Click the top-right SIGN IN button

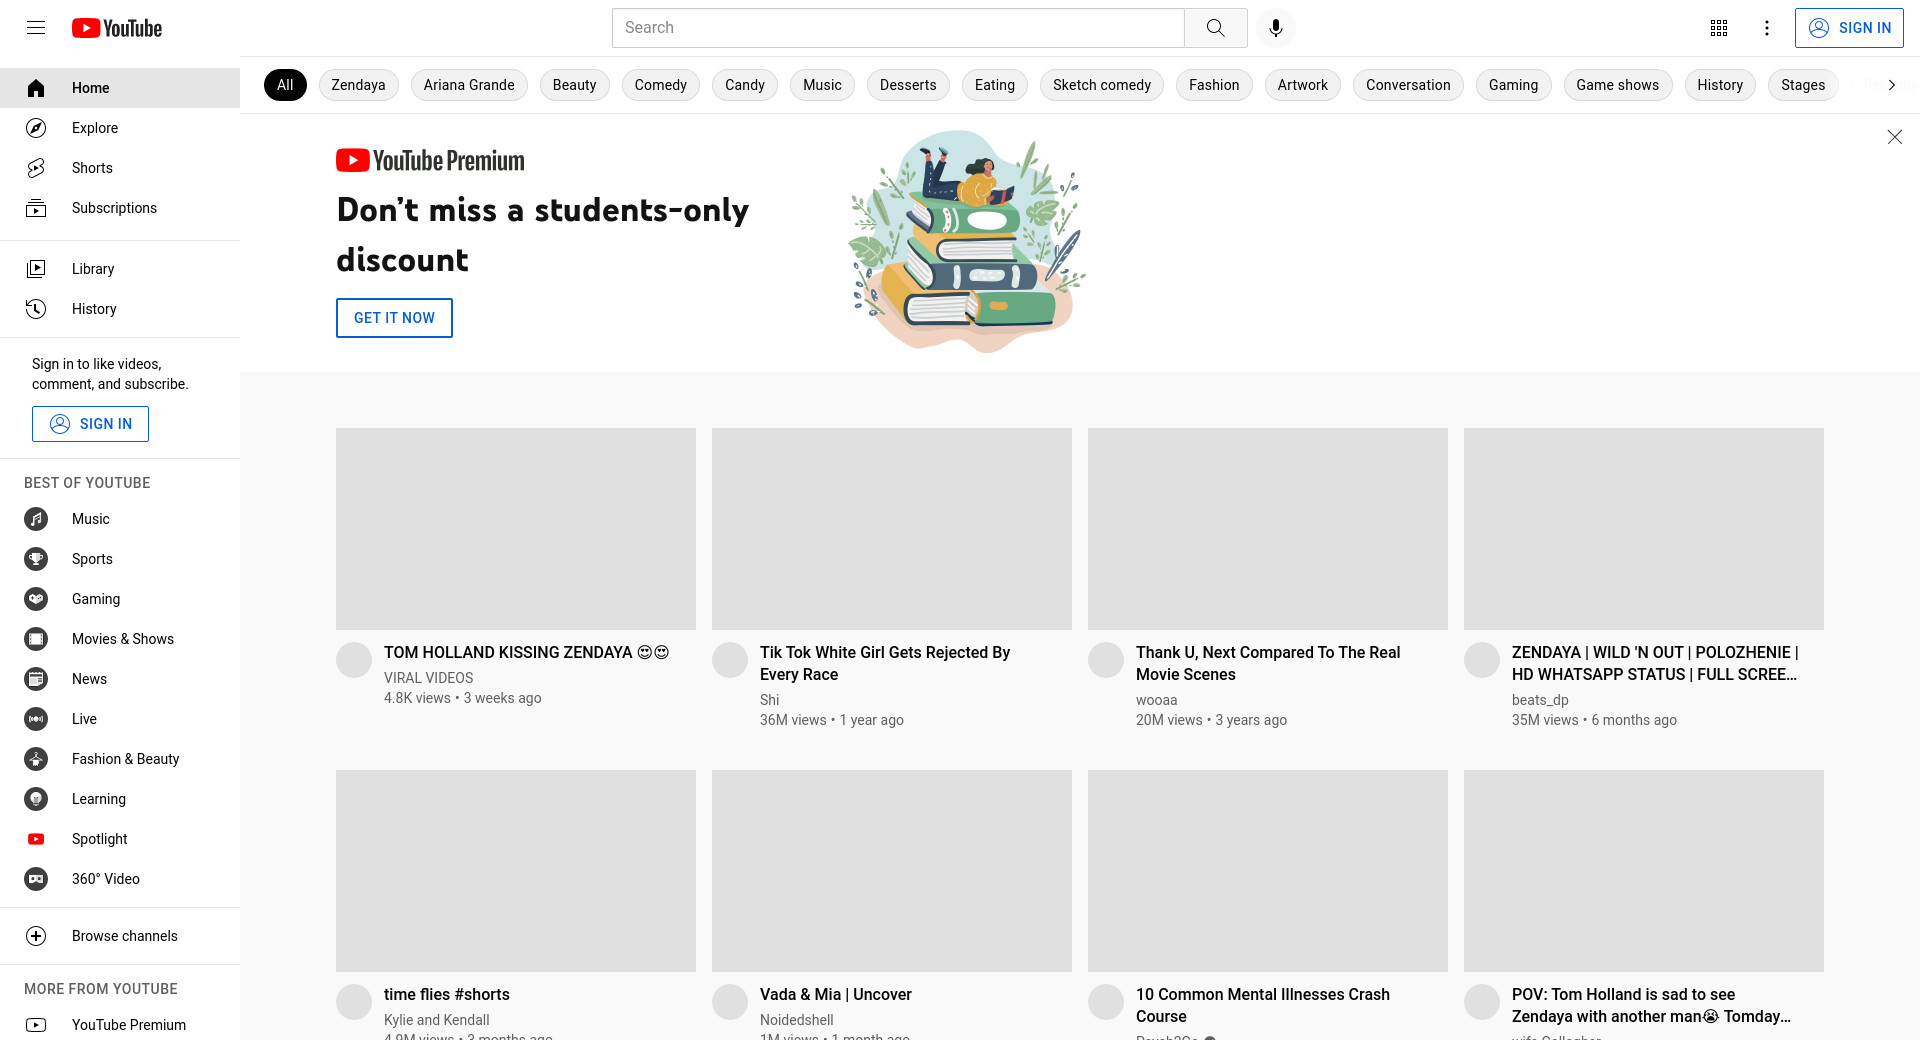pos(1849,28)
